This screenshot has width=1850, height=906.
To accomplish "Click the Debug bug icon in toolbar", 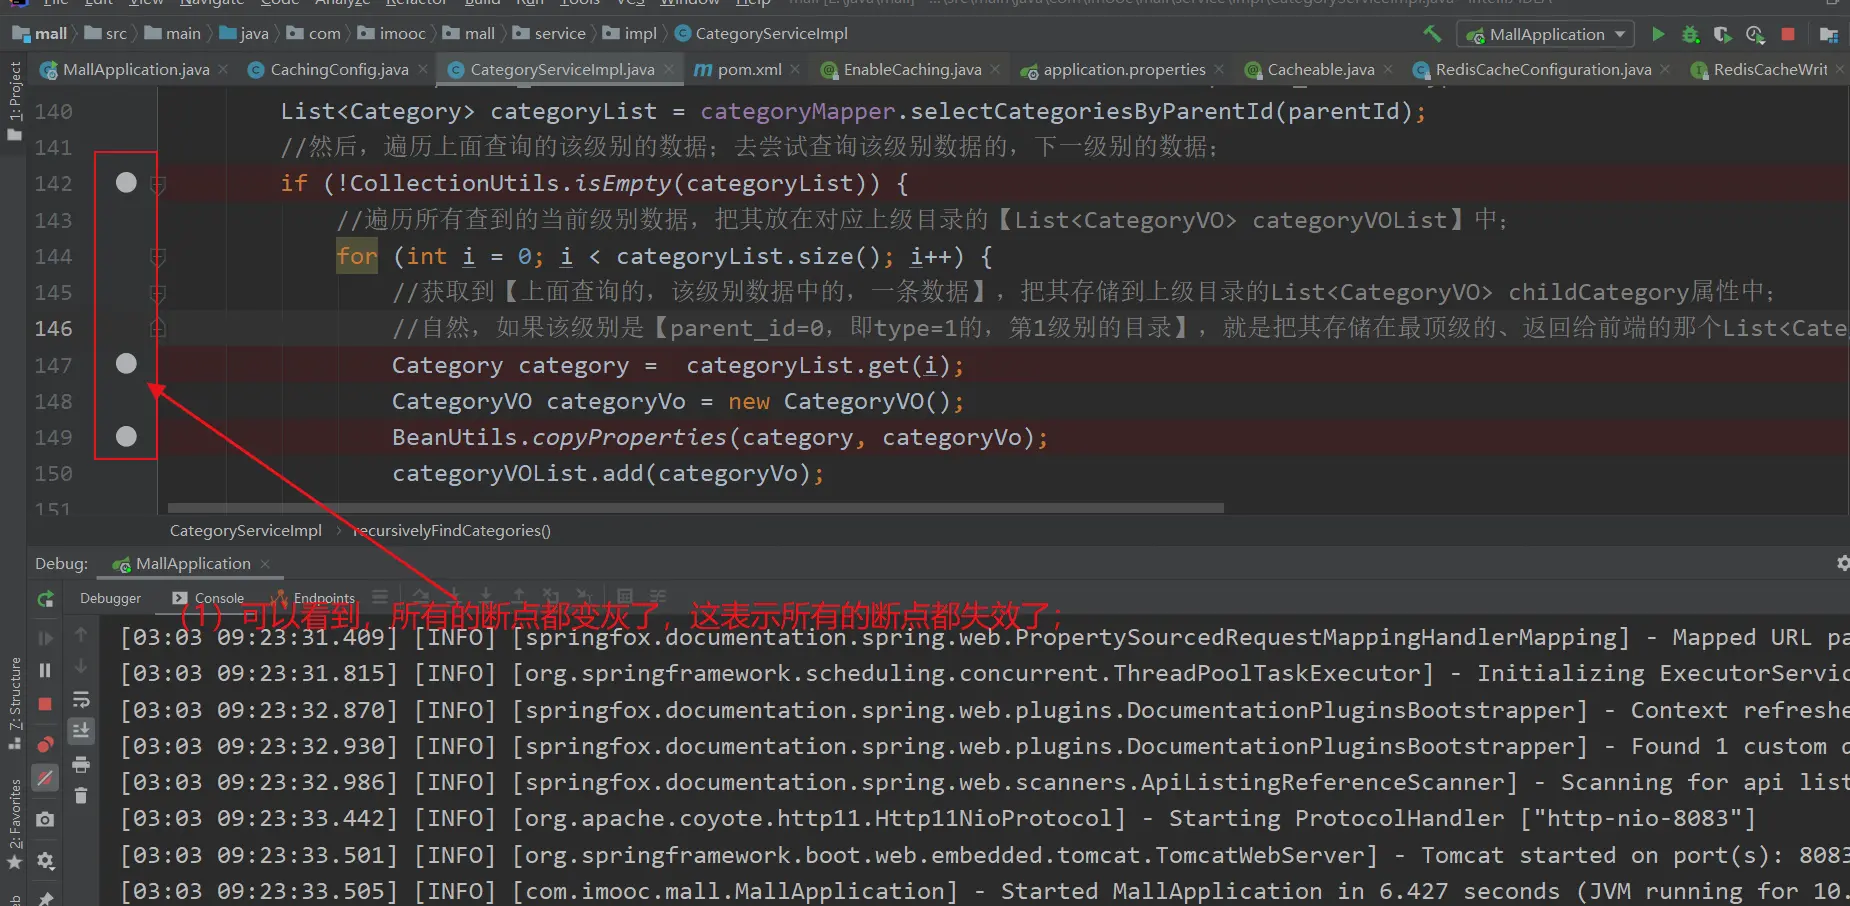I will [1690, 34].
